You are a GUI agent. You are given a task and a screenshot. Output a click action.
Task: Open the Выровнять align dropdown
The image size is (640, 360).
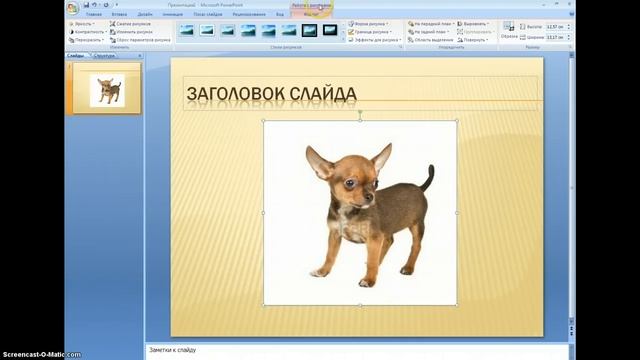coord(473,24)
